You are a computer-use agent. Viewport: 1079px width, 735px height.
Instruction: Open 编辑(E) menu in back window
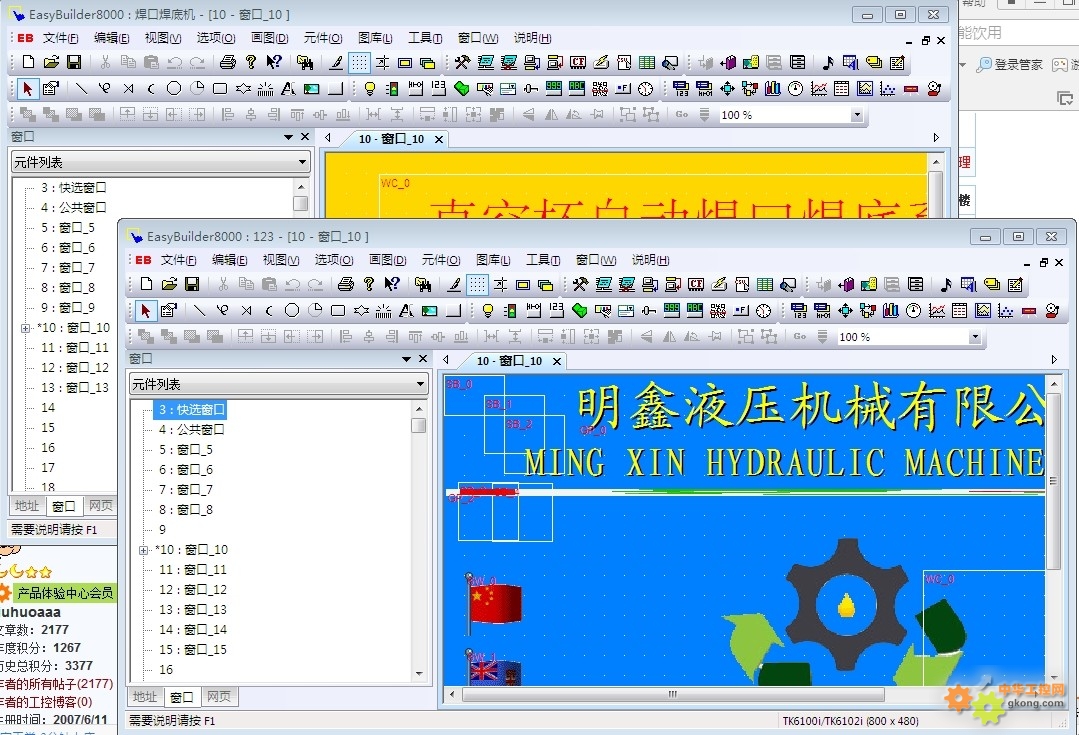click(111, 38)
